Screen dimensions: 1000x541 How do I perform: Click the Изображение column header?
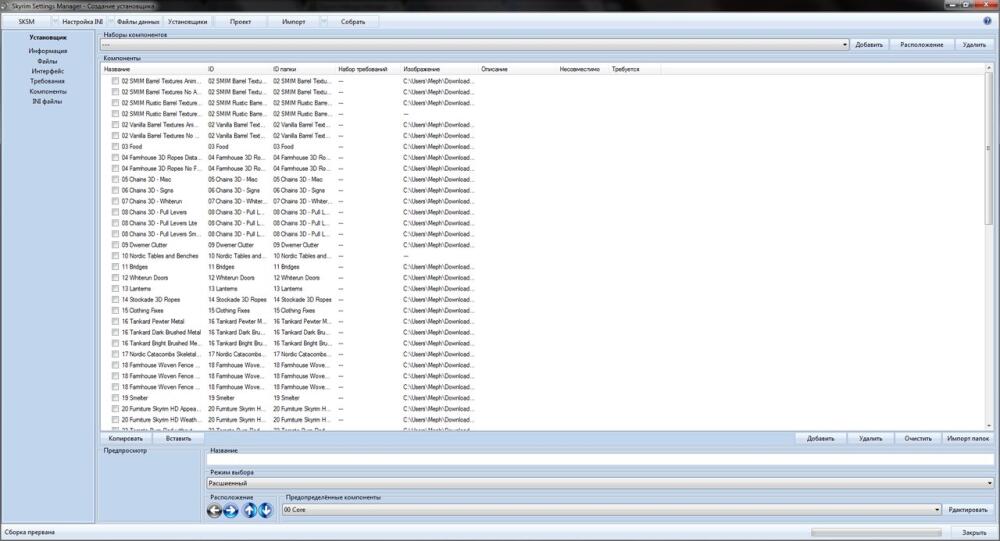[x=440, y=69]
